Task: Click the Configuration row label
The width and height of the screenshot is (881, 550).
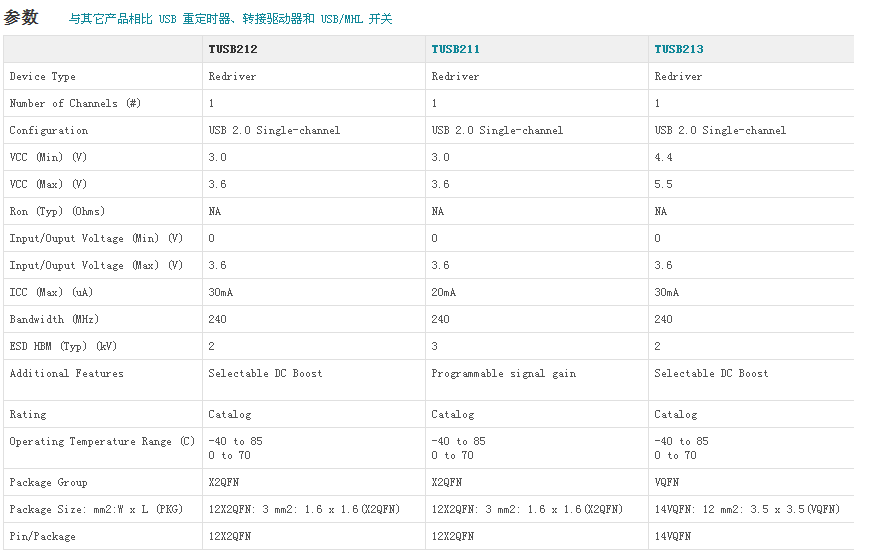Action: 49,130
